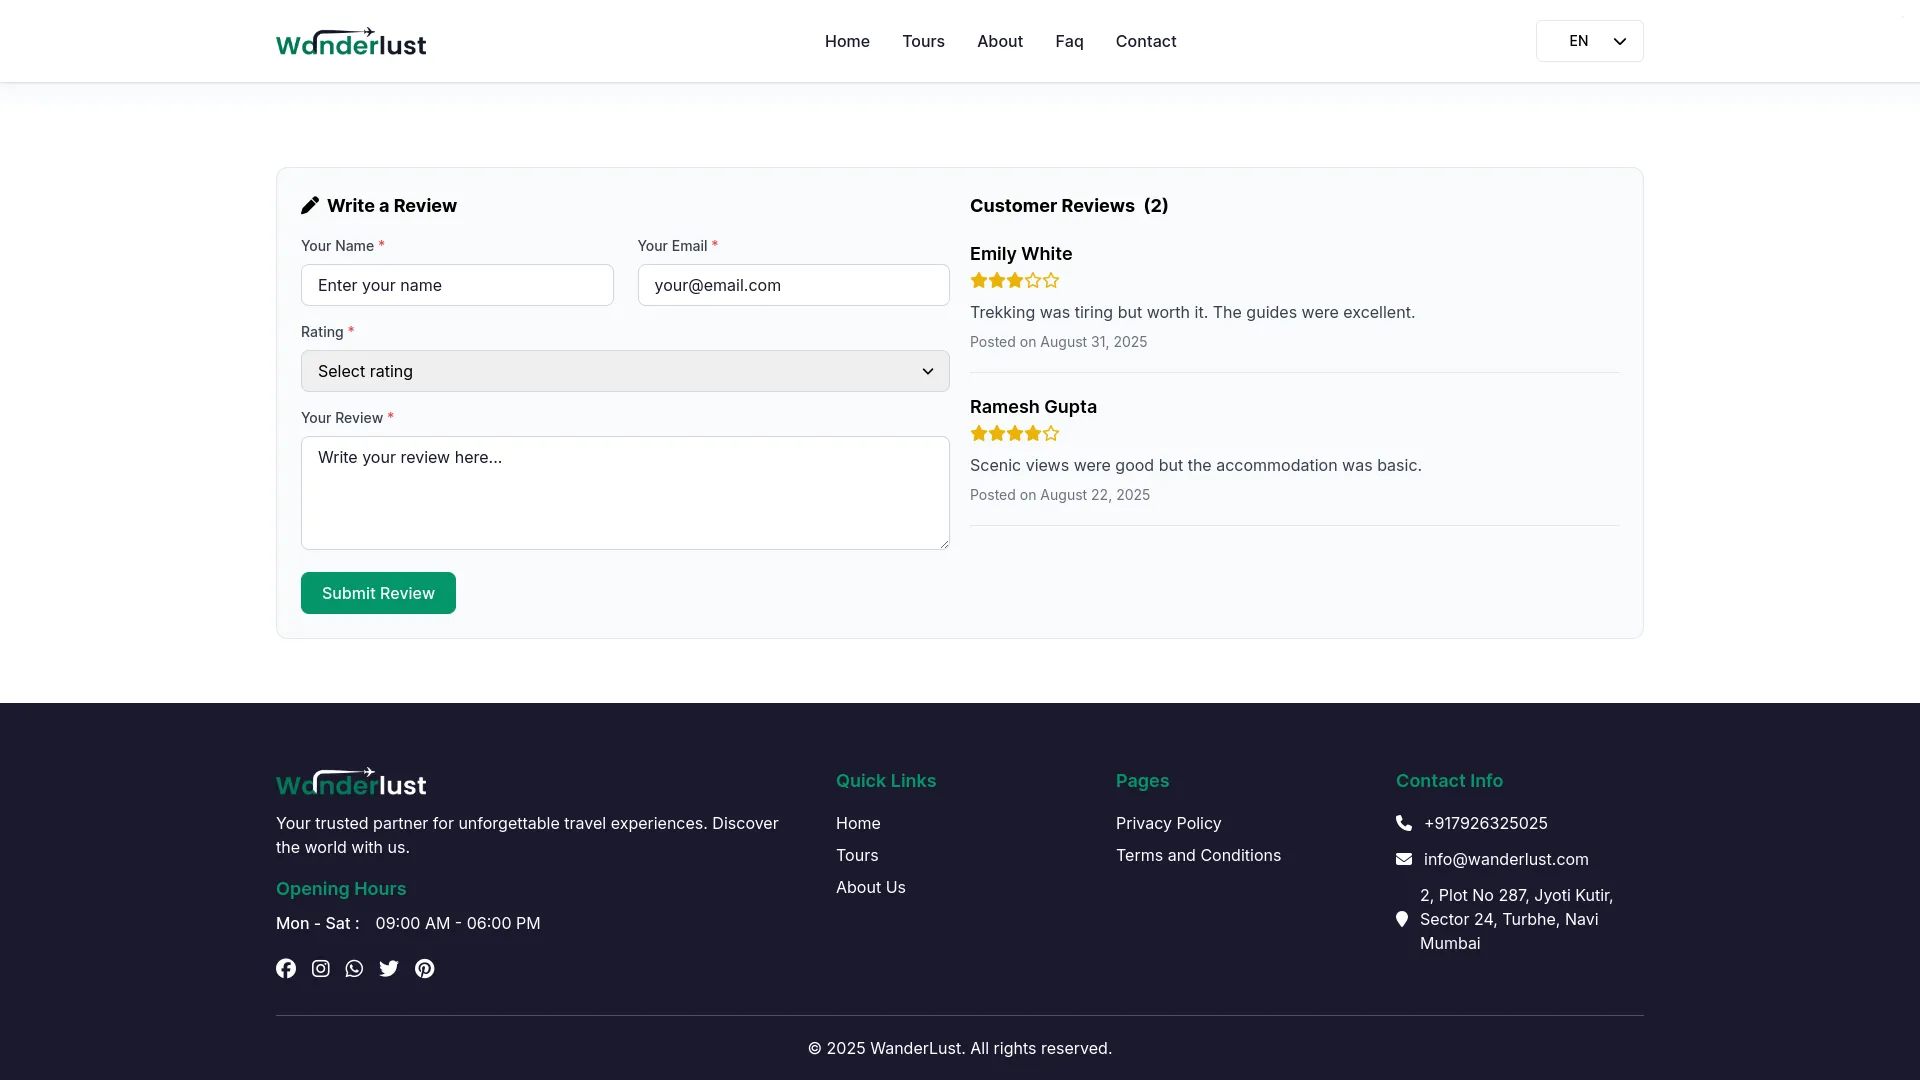Open Contact in top navigation
This screenshot has width=1920, height=1080.
[x=1146, y=41]
